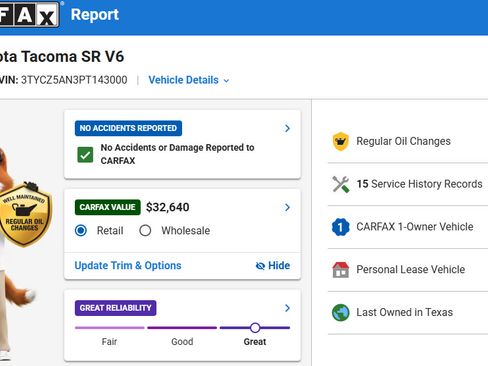Screen dimensions: 488x366
Task: Click 'No Accidents or Damage Reported to CARFAX' text
Action: pos(177,154)
